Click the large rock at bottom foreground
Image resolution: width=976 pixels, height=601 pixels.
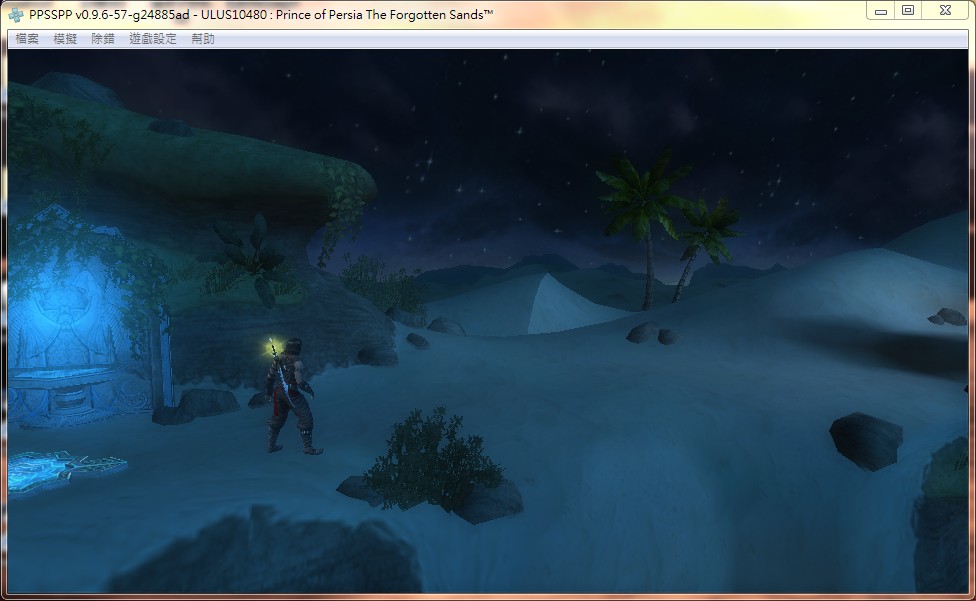coord(270,558)
